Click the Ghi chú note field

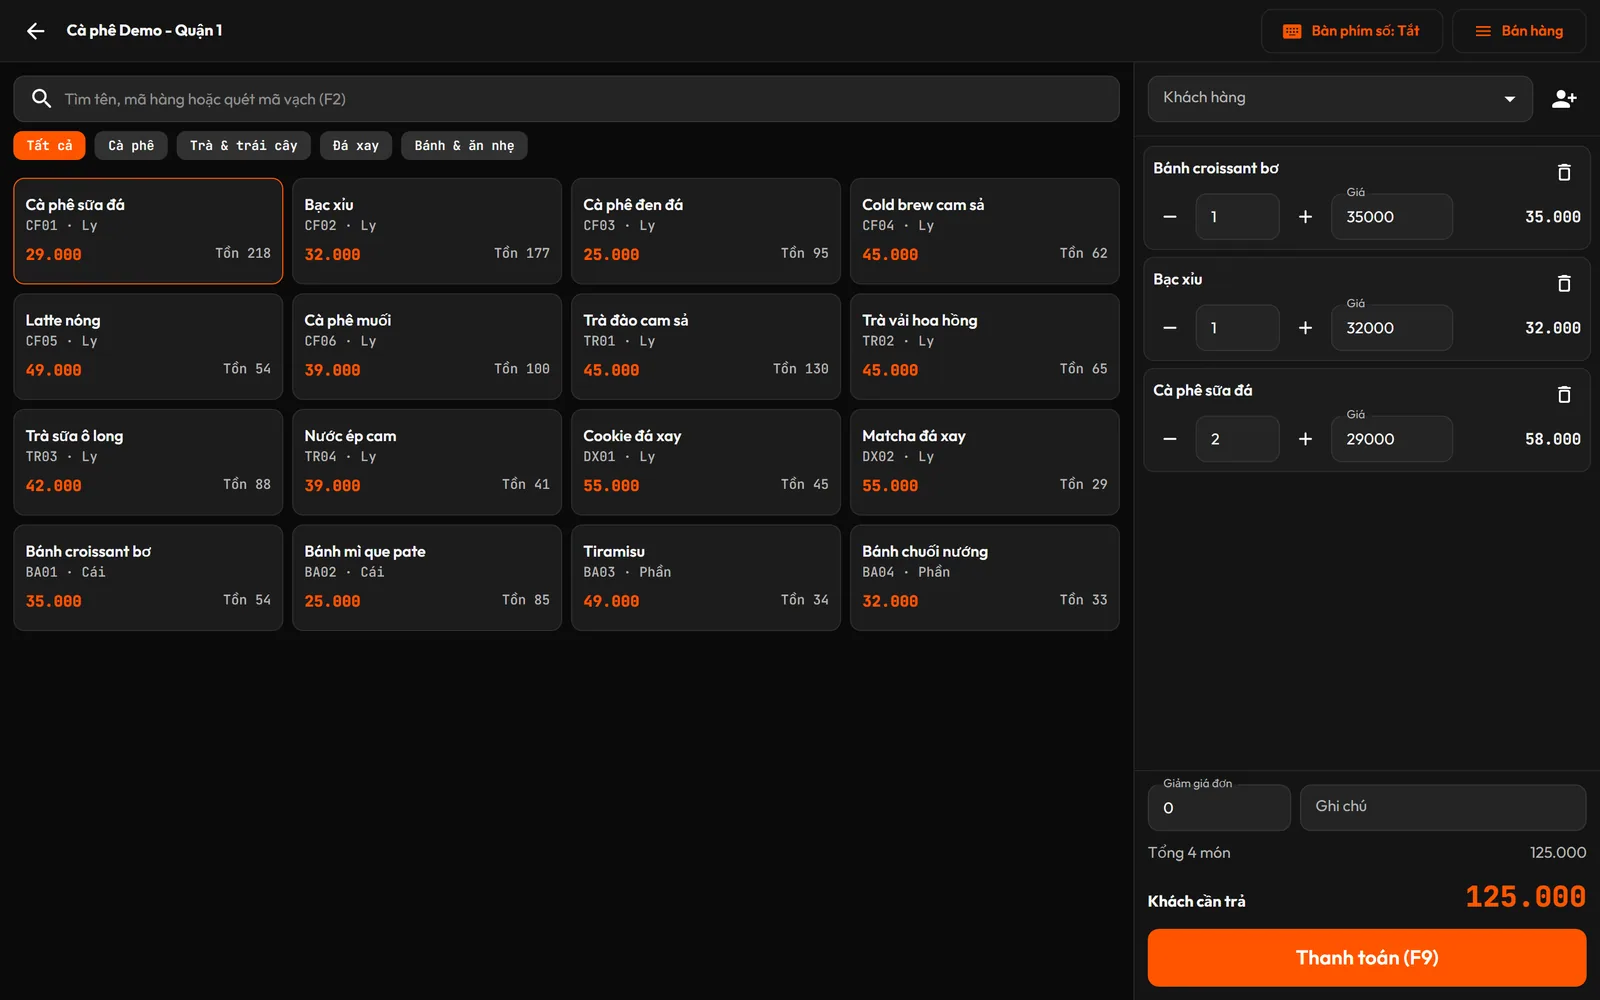coord(1443,808)
